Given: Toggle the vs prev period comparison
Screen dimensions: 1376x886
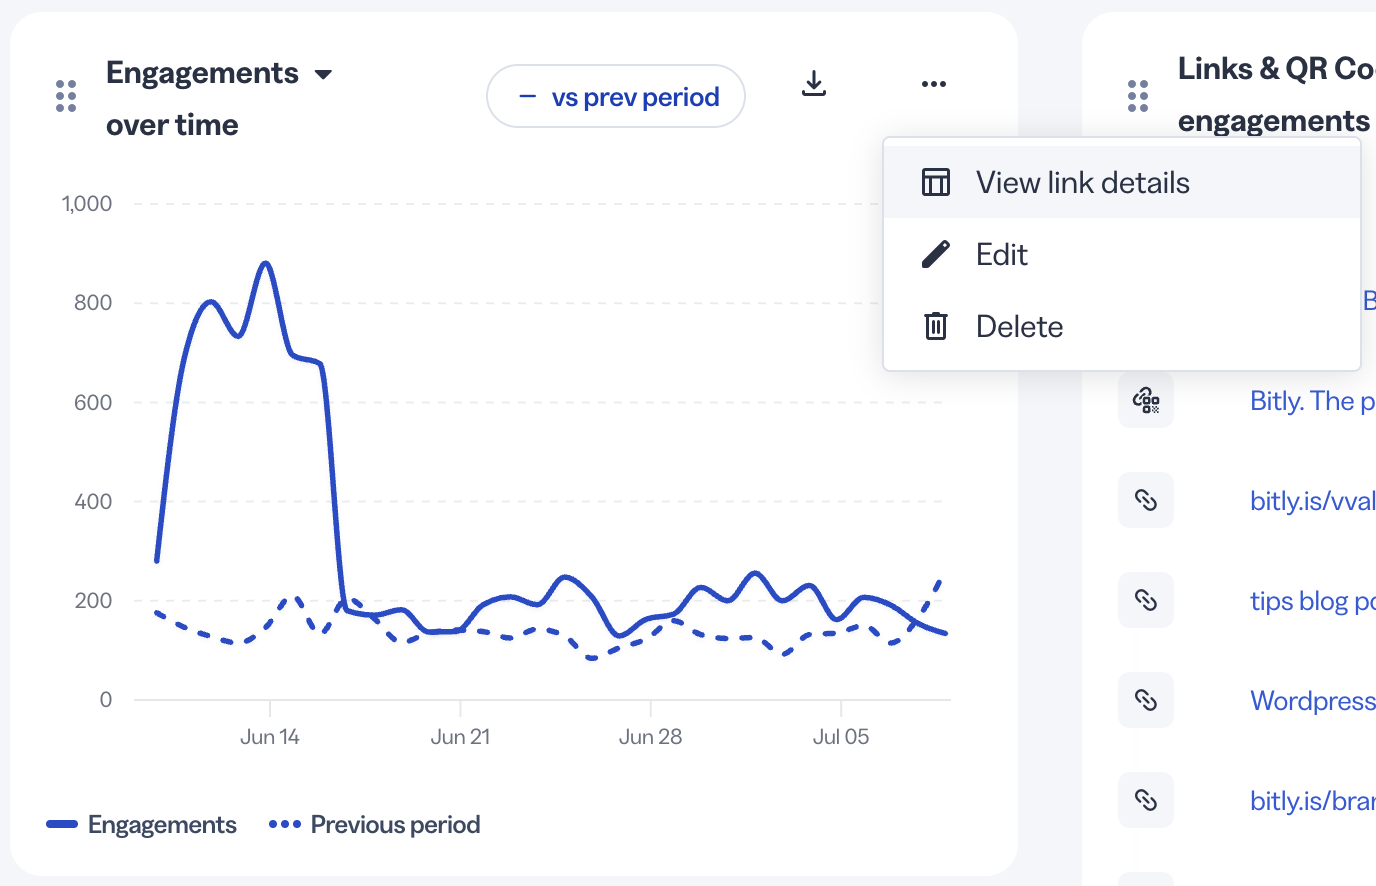Looking at the screenshot, I should click(616, 96).
